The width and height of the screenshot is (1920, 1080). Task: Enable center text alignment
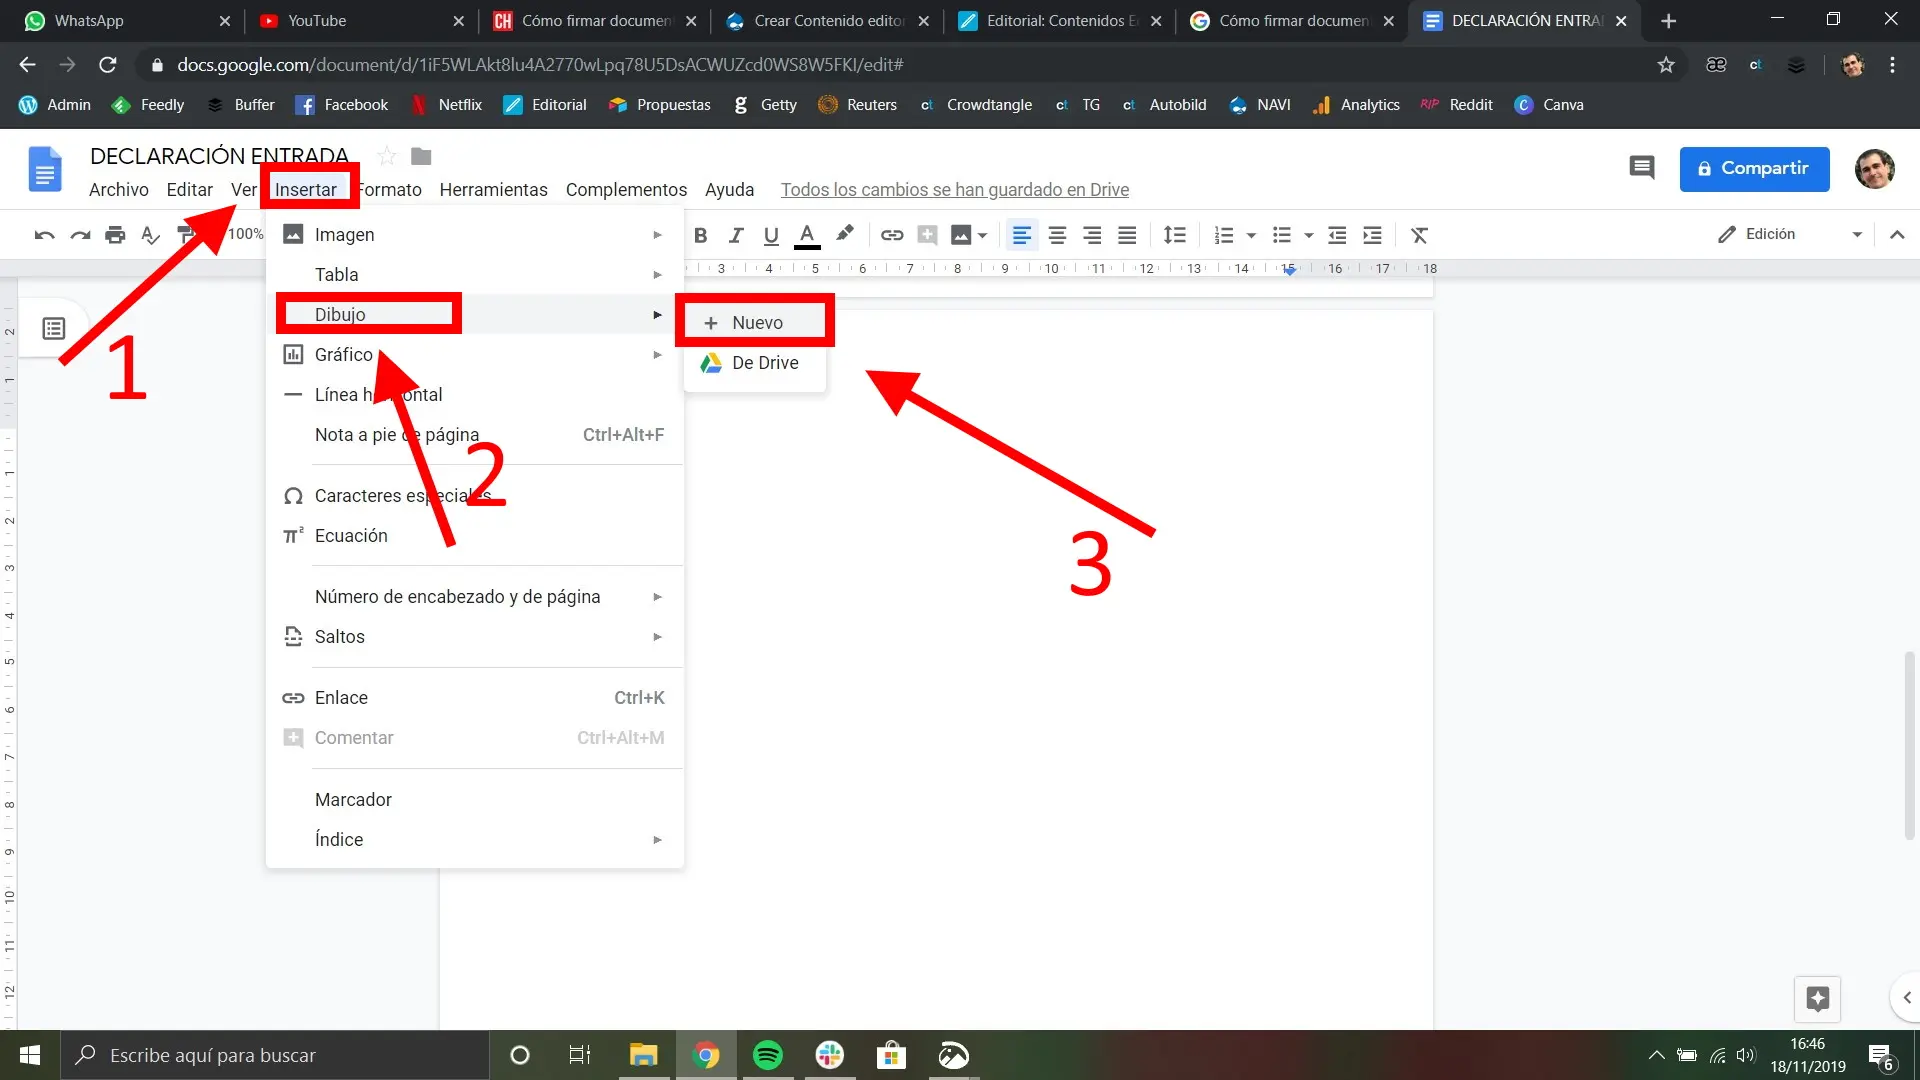[x=1057, y=235]
